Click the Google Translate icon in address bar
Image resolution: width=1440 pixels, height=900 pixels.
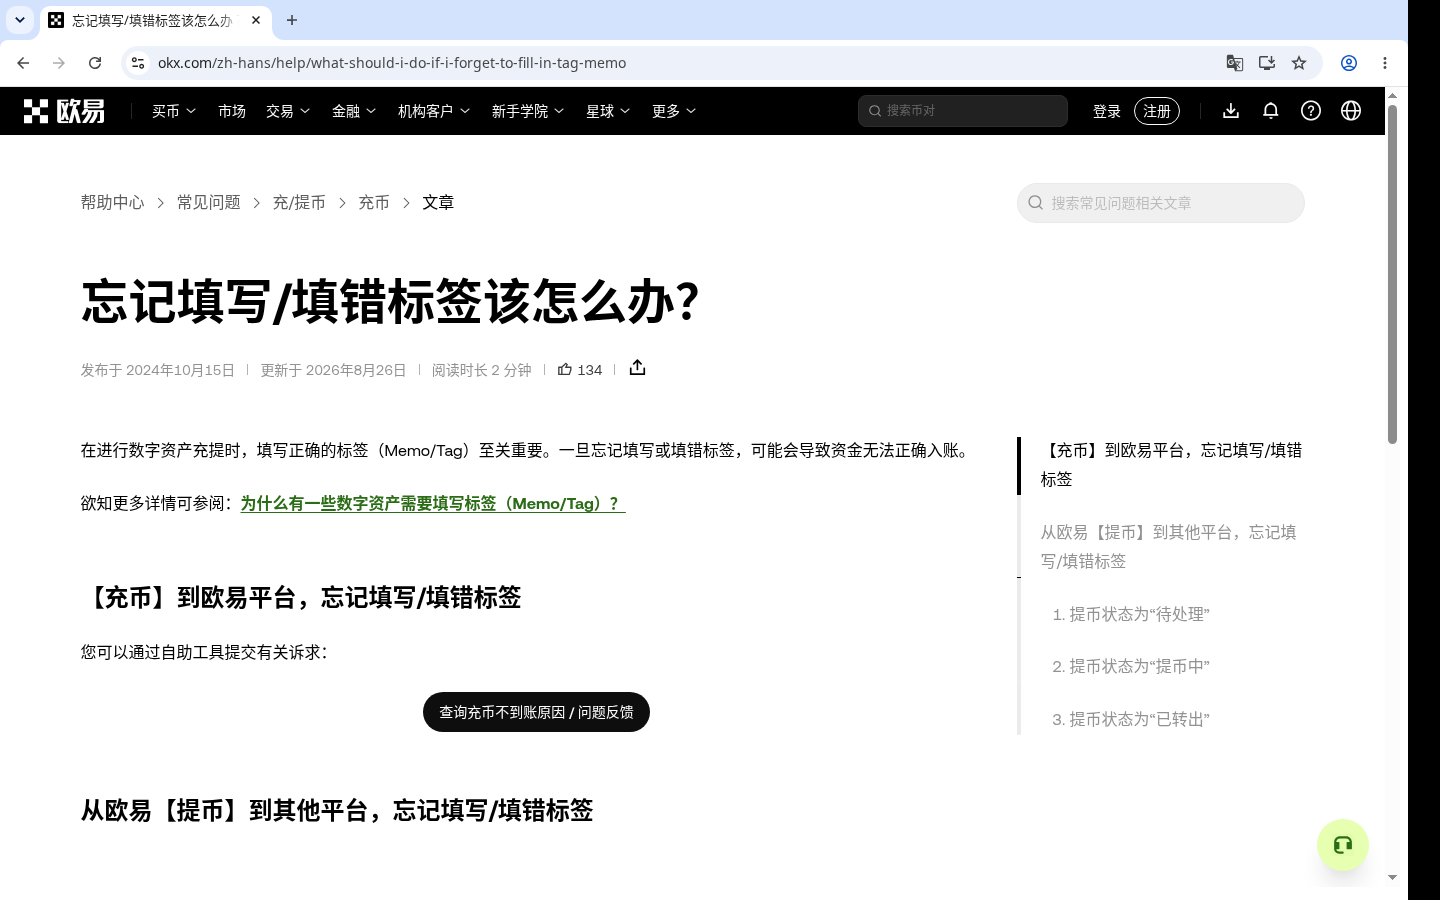1235,63
